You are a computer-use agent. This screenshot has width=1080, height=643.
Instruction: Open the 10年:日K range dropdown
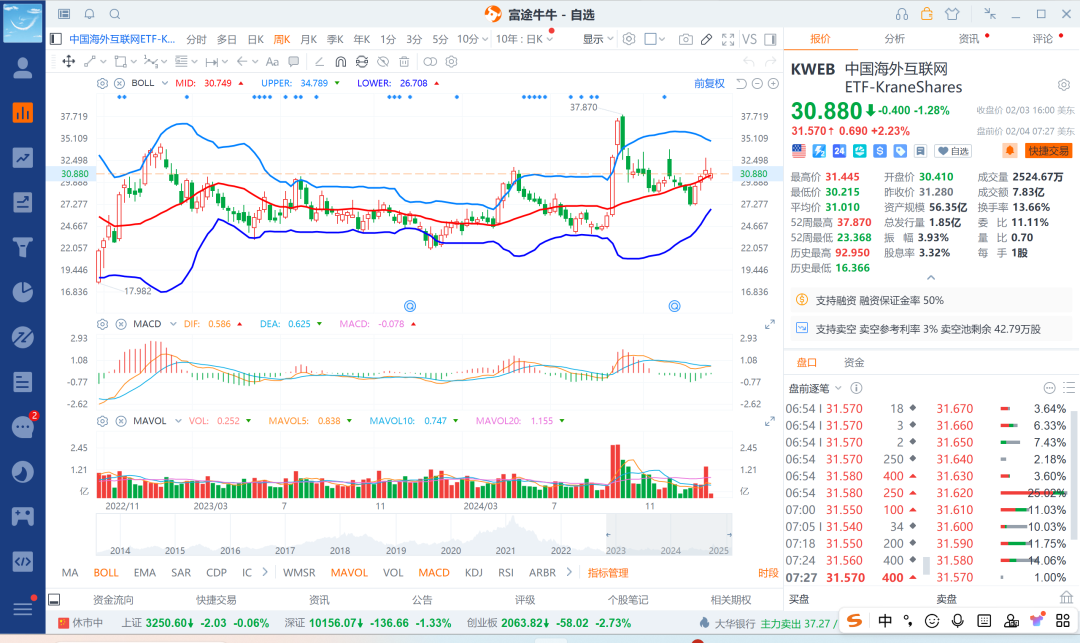click(524, 39)
